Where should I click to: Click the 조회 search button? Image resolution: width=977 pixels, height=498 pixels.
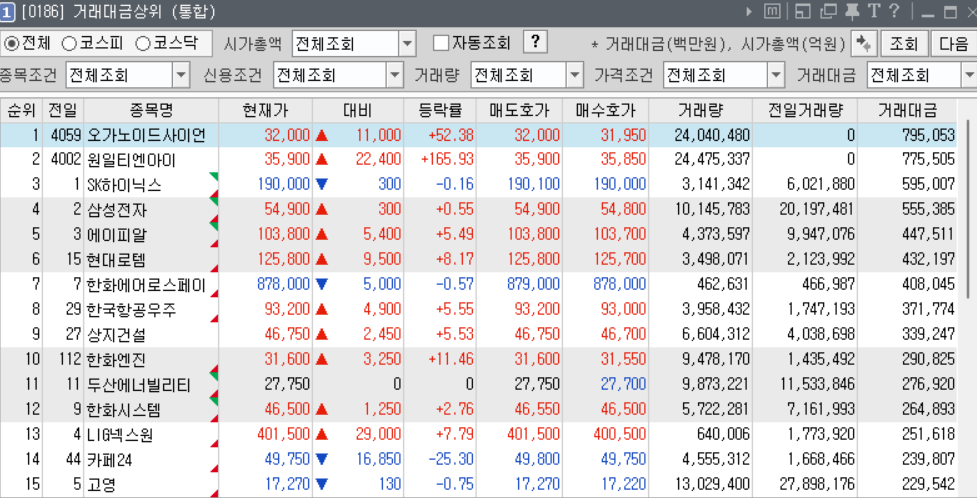904,44
